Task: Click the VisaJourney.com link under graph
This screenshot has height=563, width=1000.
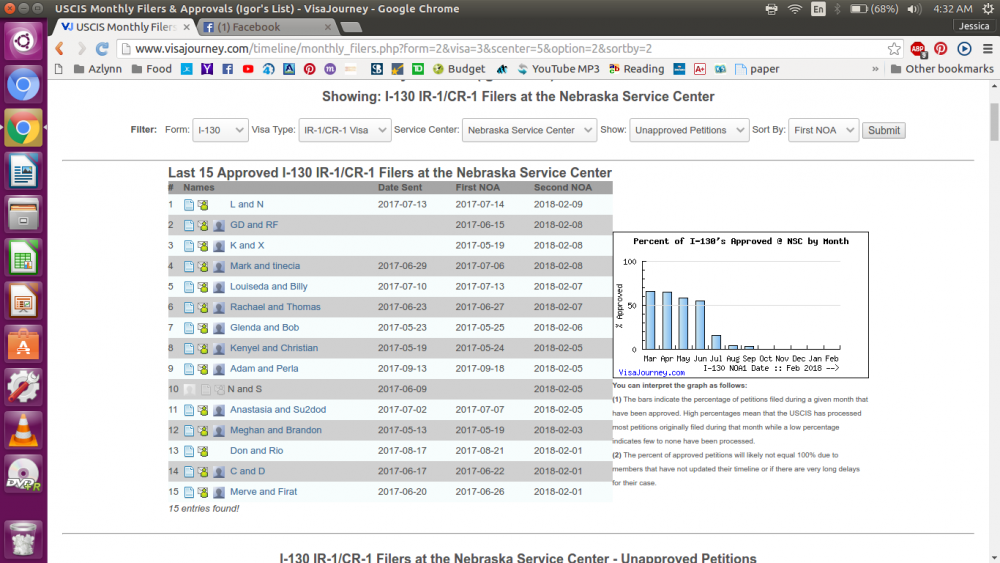Action: [651, 372]
